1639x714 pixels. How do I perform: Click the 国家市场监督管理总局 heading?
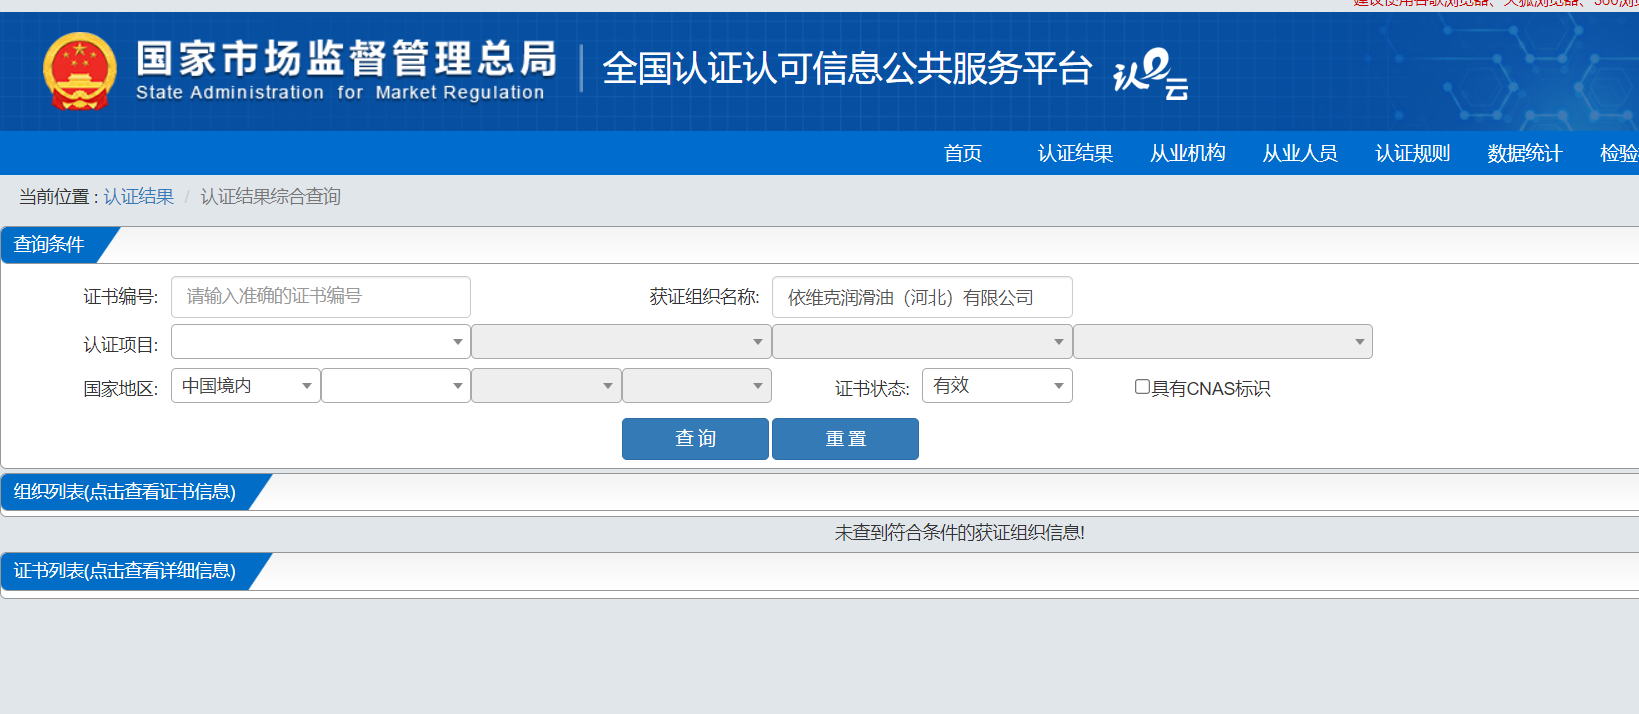tap(346, 59)
